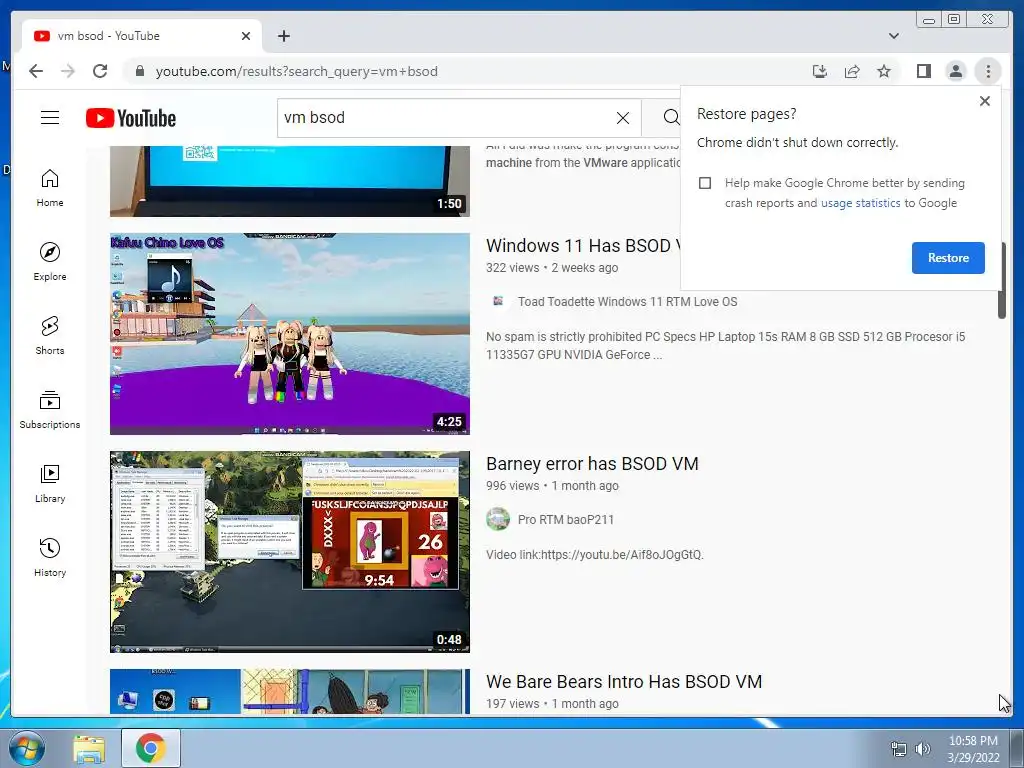Viewport: 1024px width, 768px height.
Task: Open the volume tray icon
Action: [x=922, y=749]
